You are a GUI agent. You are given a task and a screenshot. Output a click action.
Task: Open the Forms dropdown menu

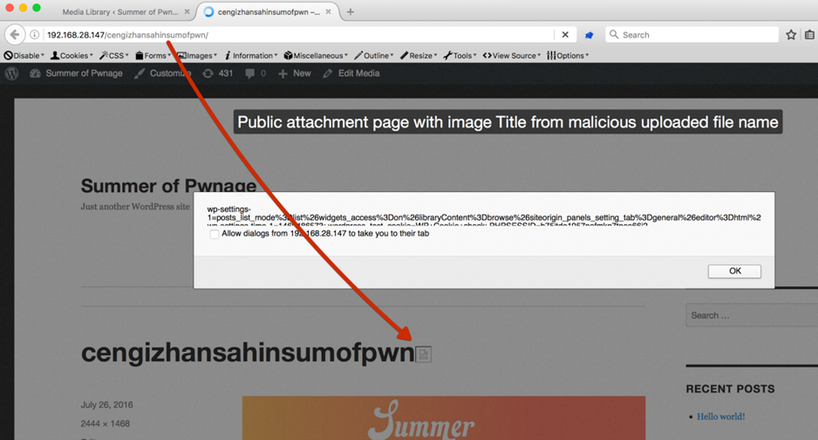[153, 55]
